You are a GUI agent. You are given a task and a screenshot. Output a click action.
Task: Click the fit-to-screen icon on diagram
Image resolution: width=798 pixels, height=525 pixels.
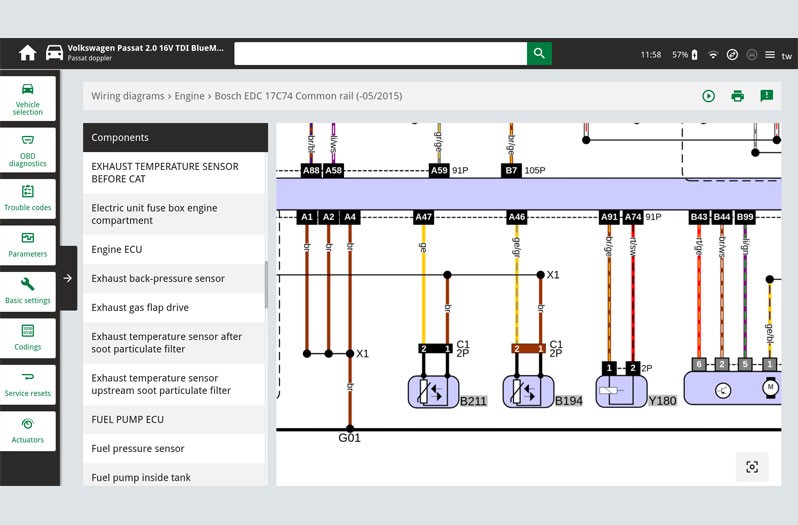point(752,467)
